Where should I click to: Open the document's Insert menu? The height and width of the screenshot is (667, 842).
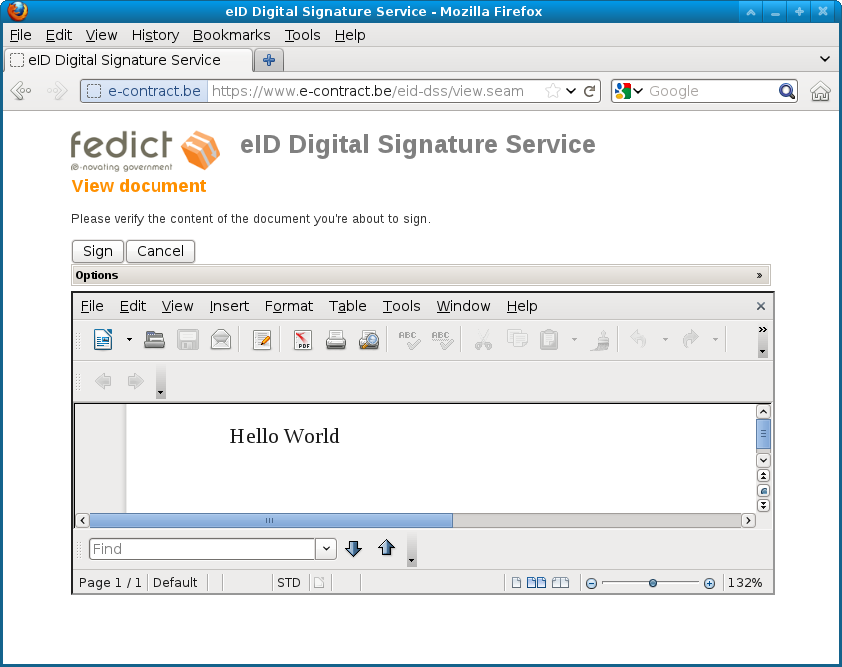click(x=229, y=306)
